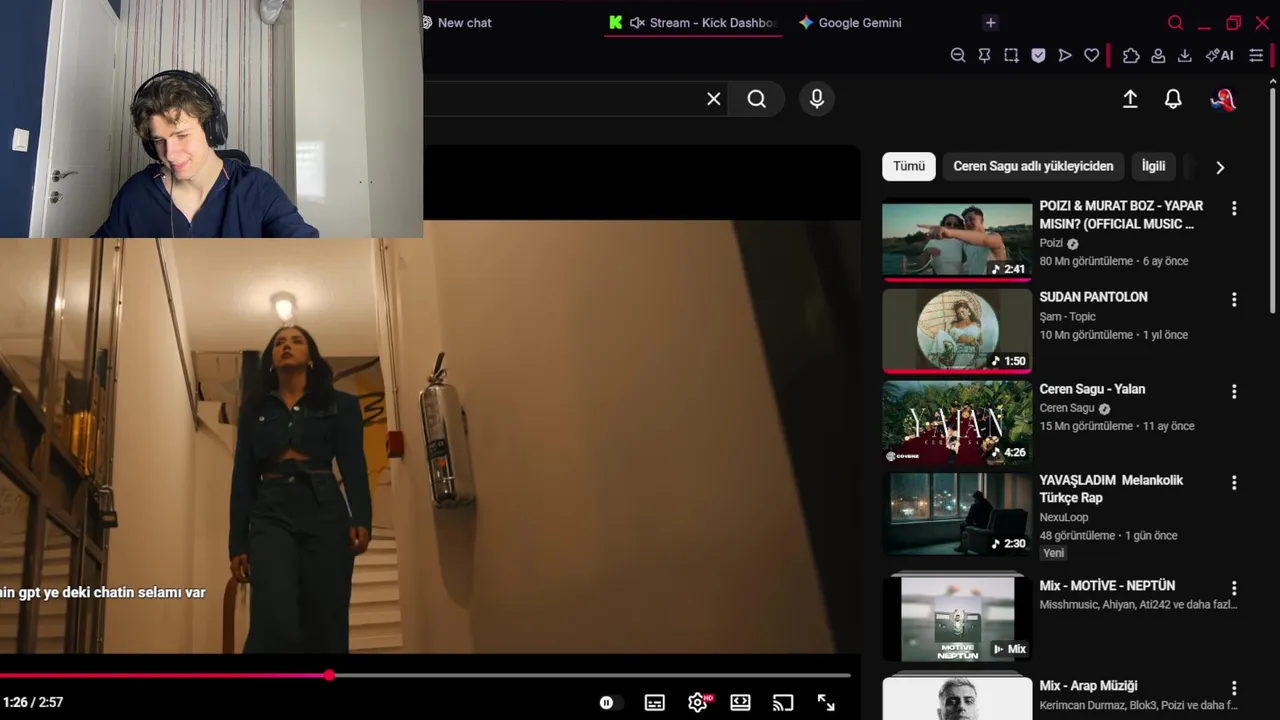Toggle subtitles/closed captions button
The height and width of the screenshot is (720, 1280).
click(655, 703)
